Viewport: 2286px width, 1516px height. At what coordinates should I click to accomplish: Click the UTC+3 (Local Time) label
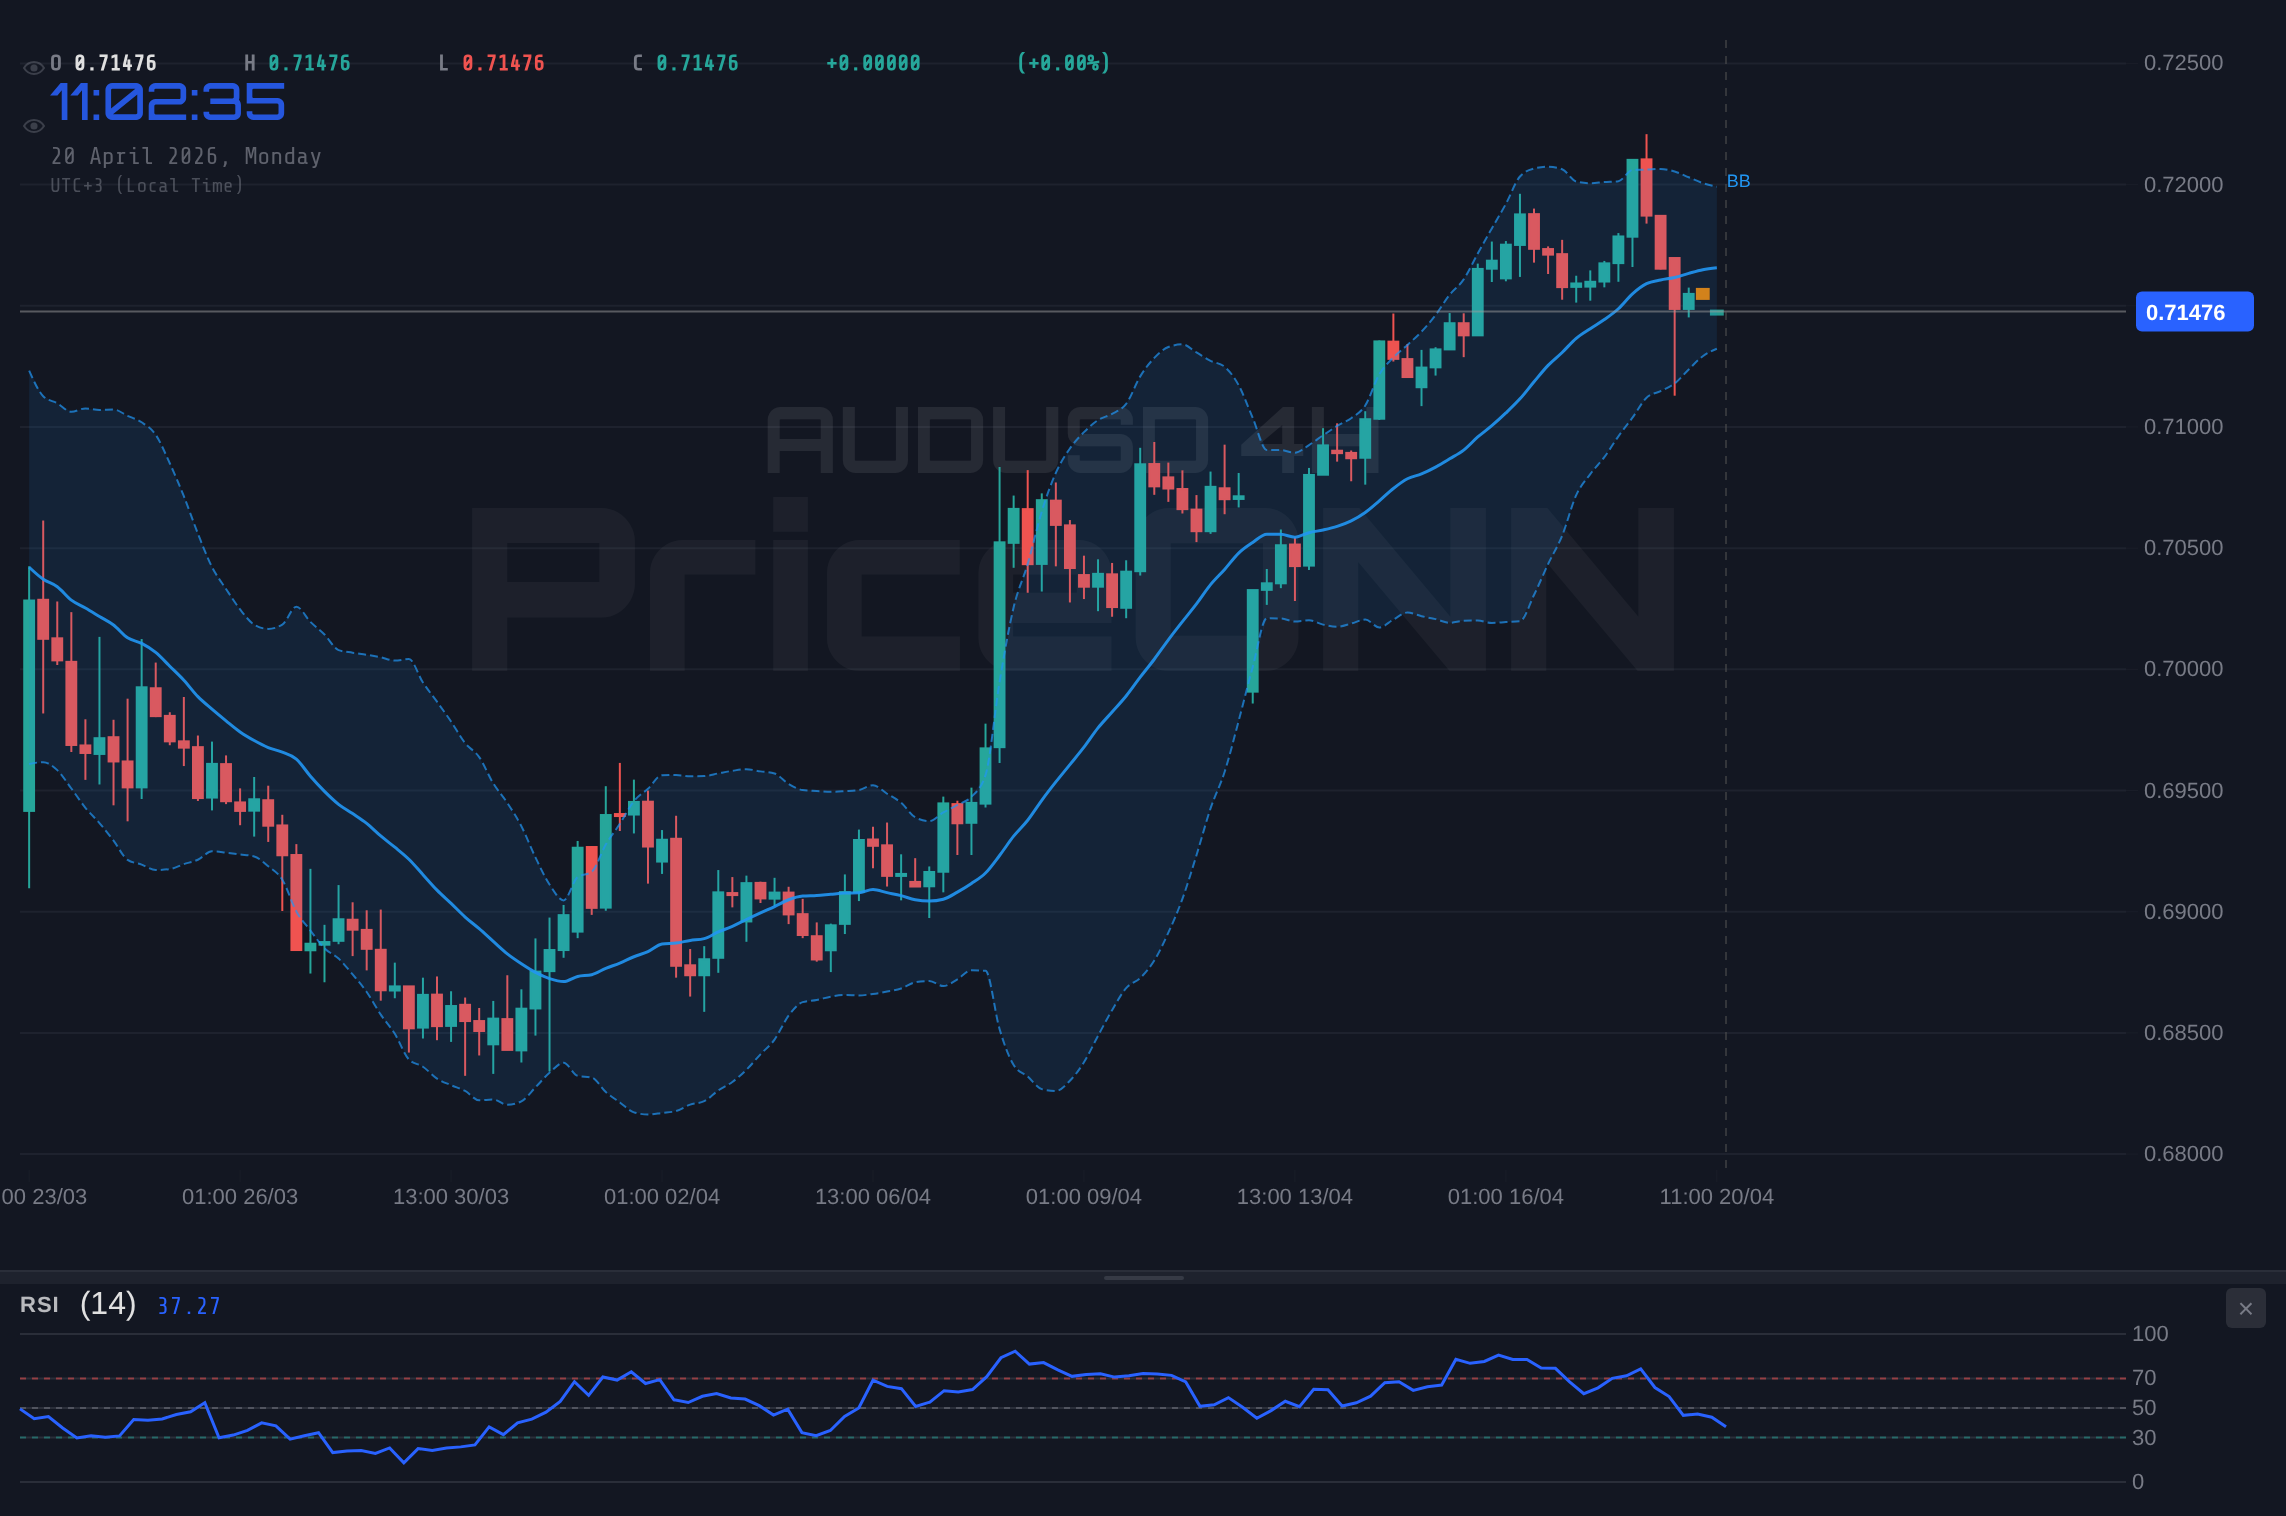(x=147, y=185)
